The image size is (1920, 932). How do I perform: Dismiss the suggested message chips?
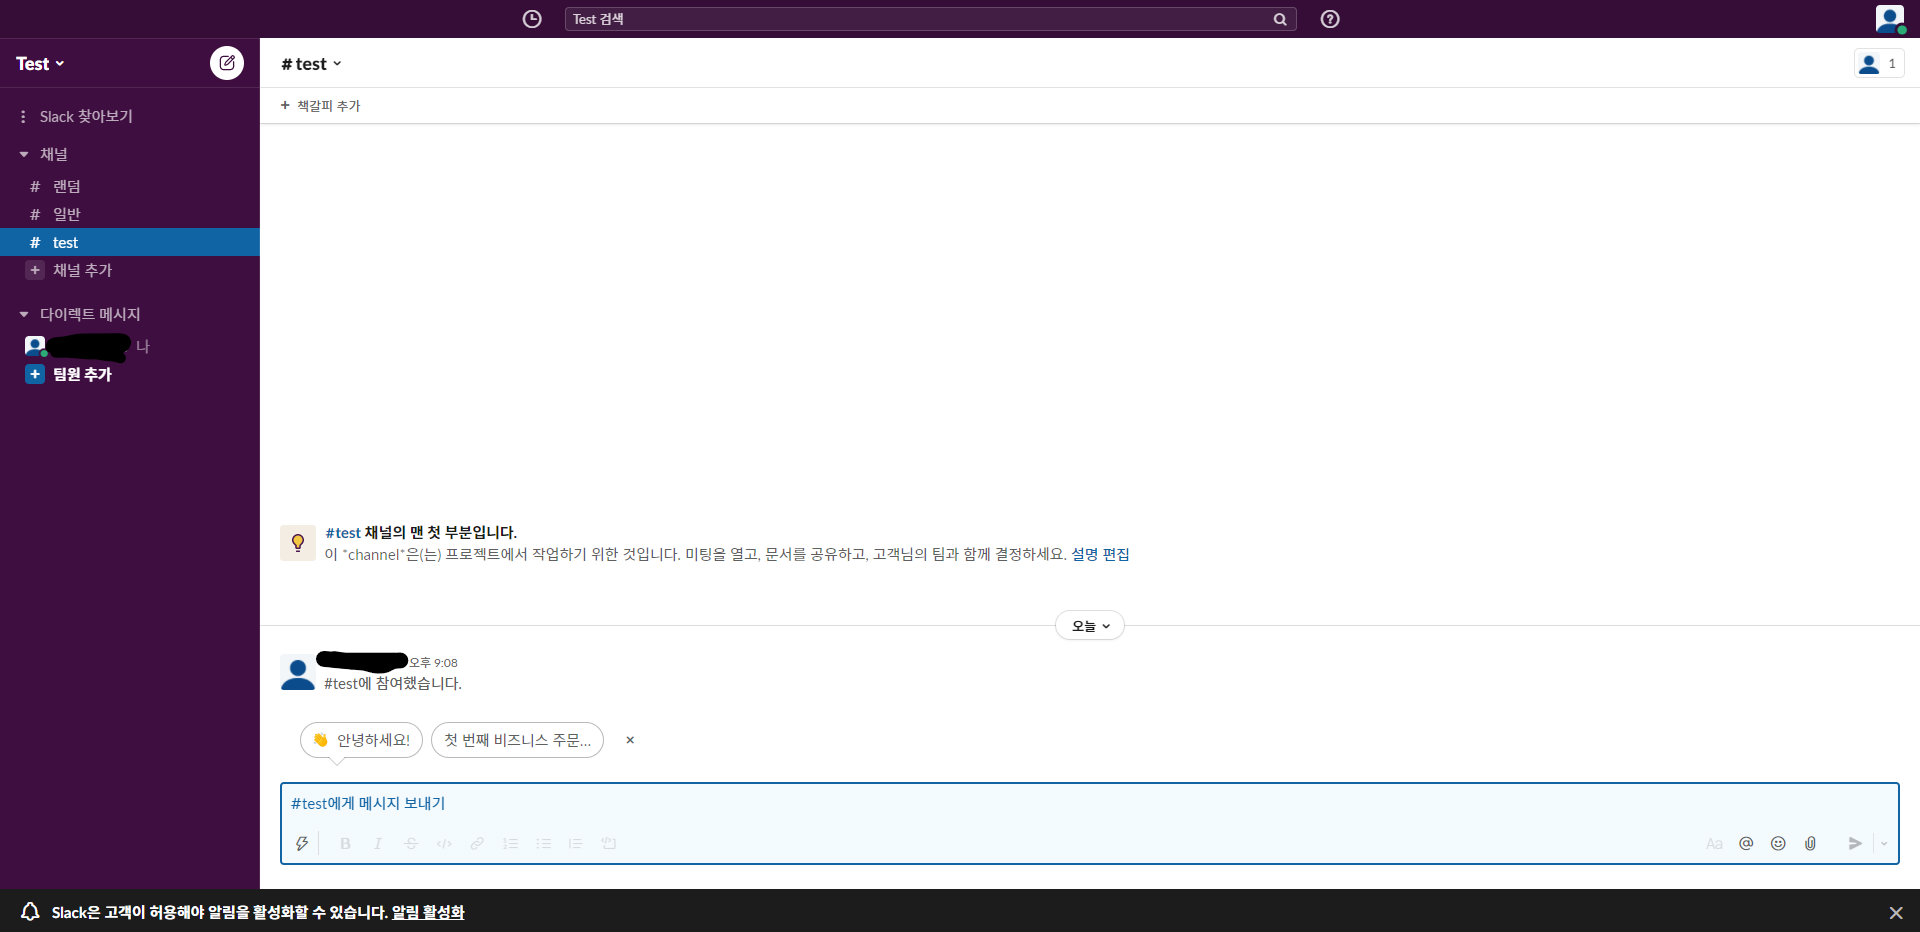(630, 740)
